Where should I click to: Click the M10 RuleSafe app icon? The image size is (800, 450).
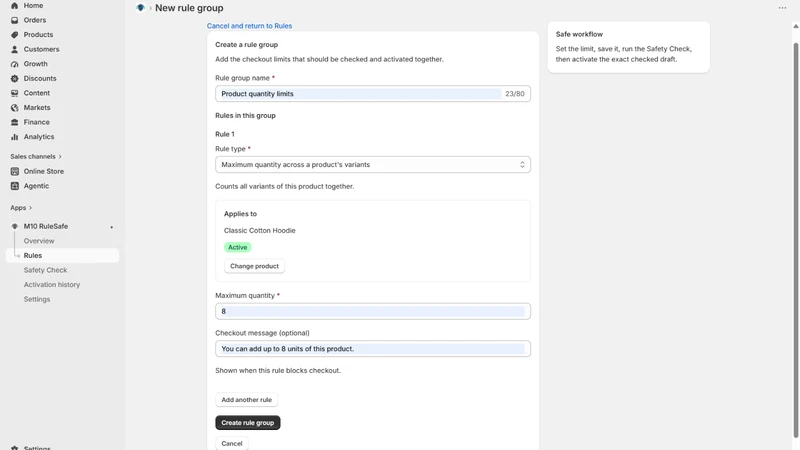tap(14, 227)
